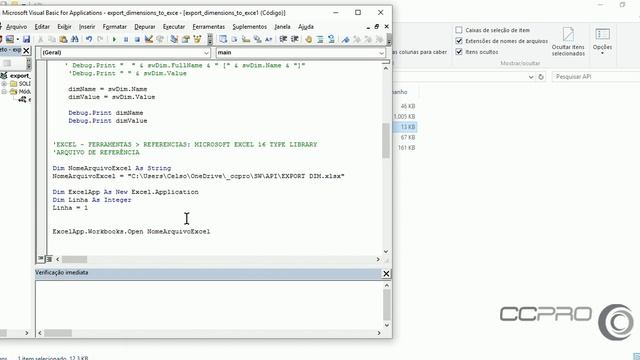Uncheck 'Itens ocultos' checkbox in Explorer

(459, 52)
